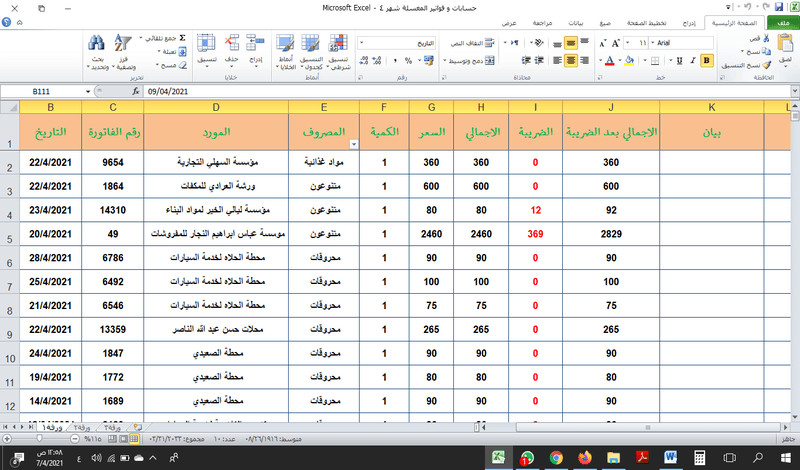Select the Page Layout view button
800x470 pixels.
coord(123,438)
